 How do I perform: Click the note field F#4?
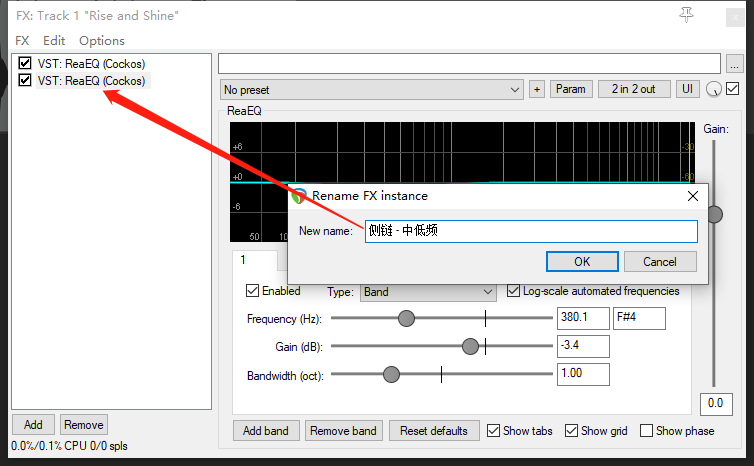coord(639,318)
